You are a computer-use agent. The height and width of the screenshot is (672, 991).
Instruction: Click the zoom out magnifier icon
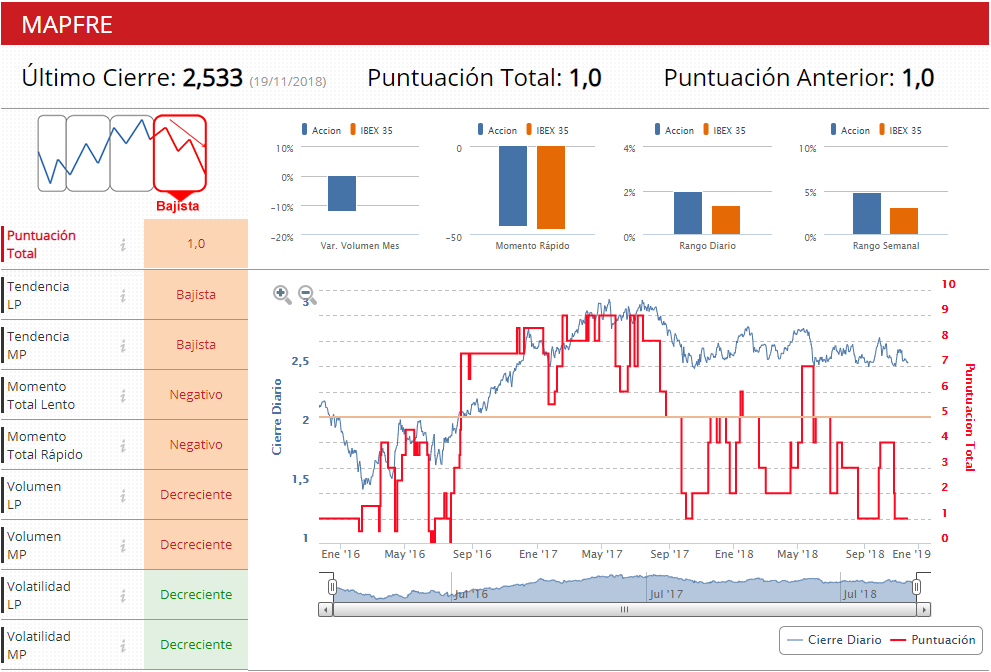pyautogui.click(x=307, y=295)
